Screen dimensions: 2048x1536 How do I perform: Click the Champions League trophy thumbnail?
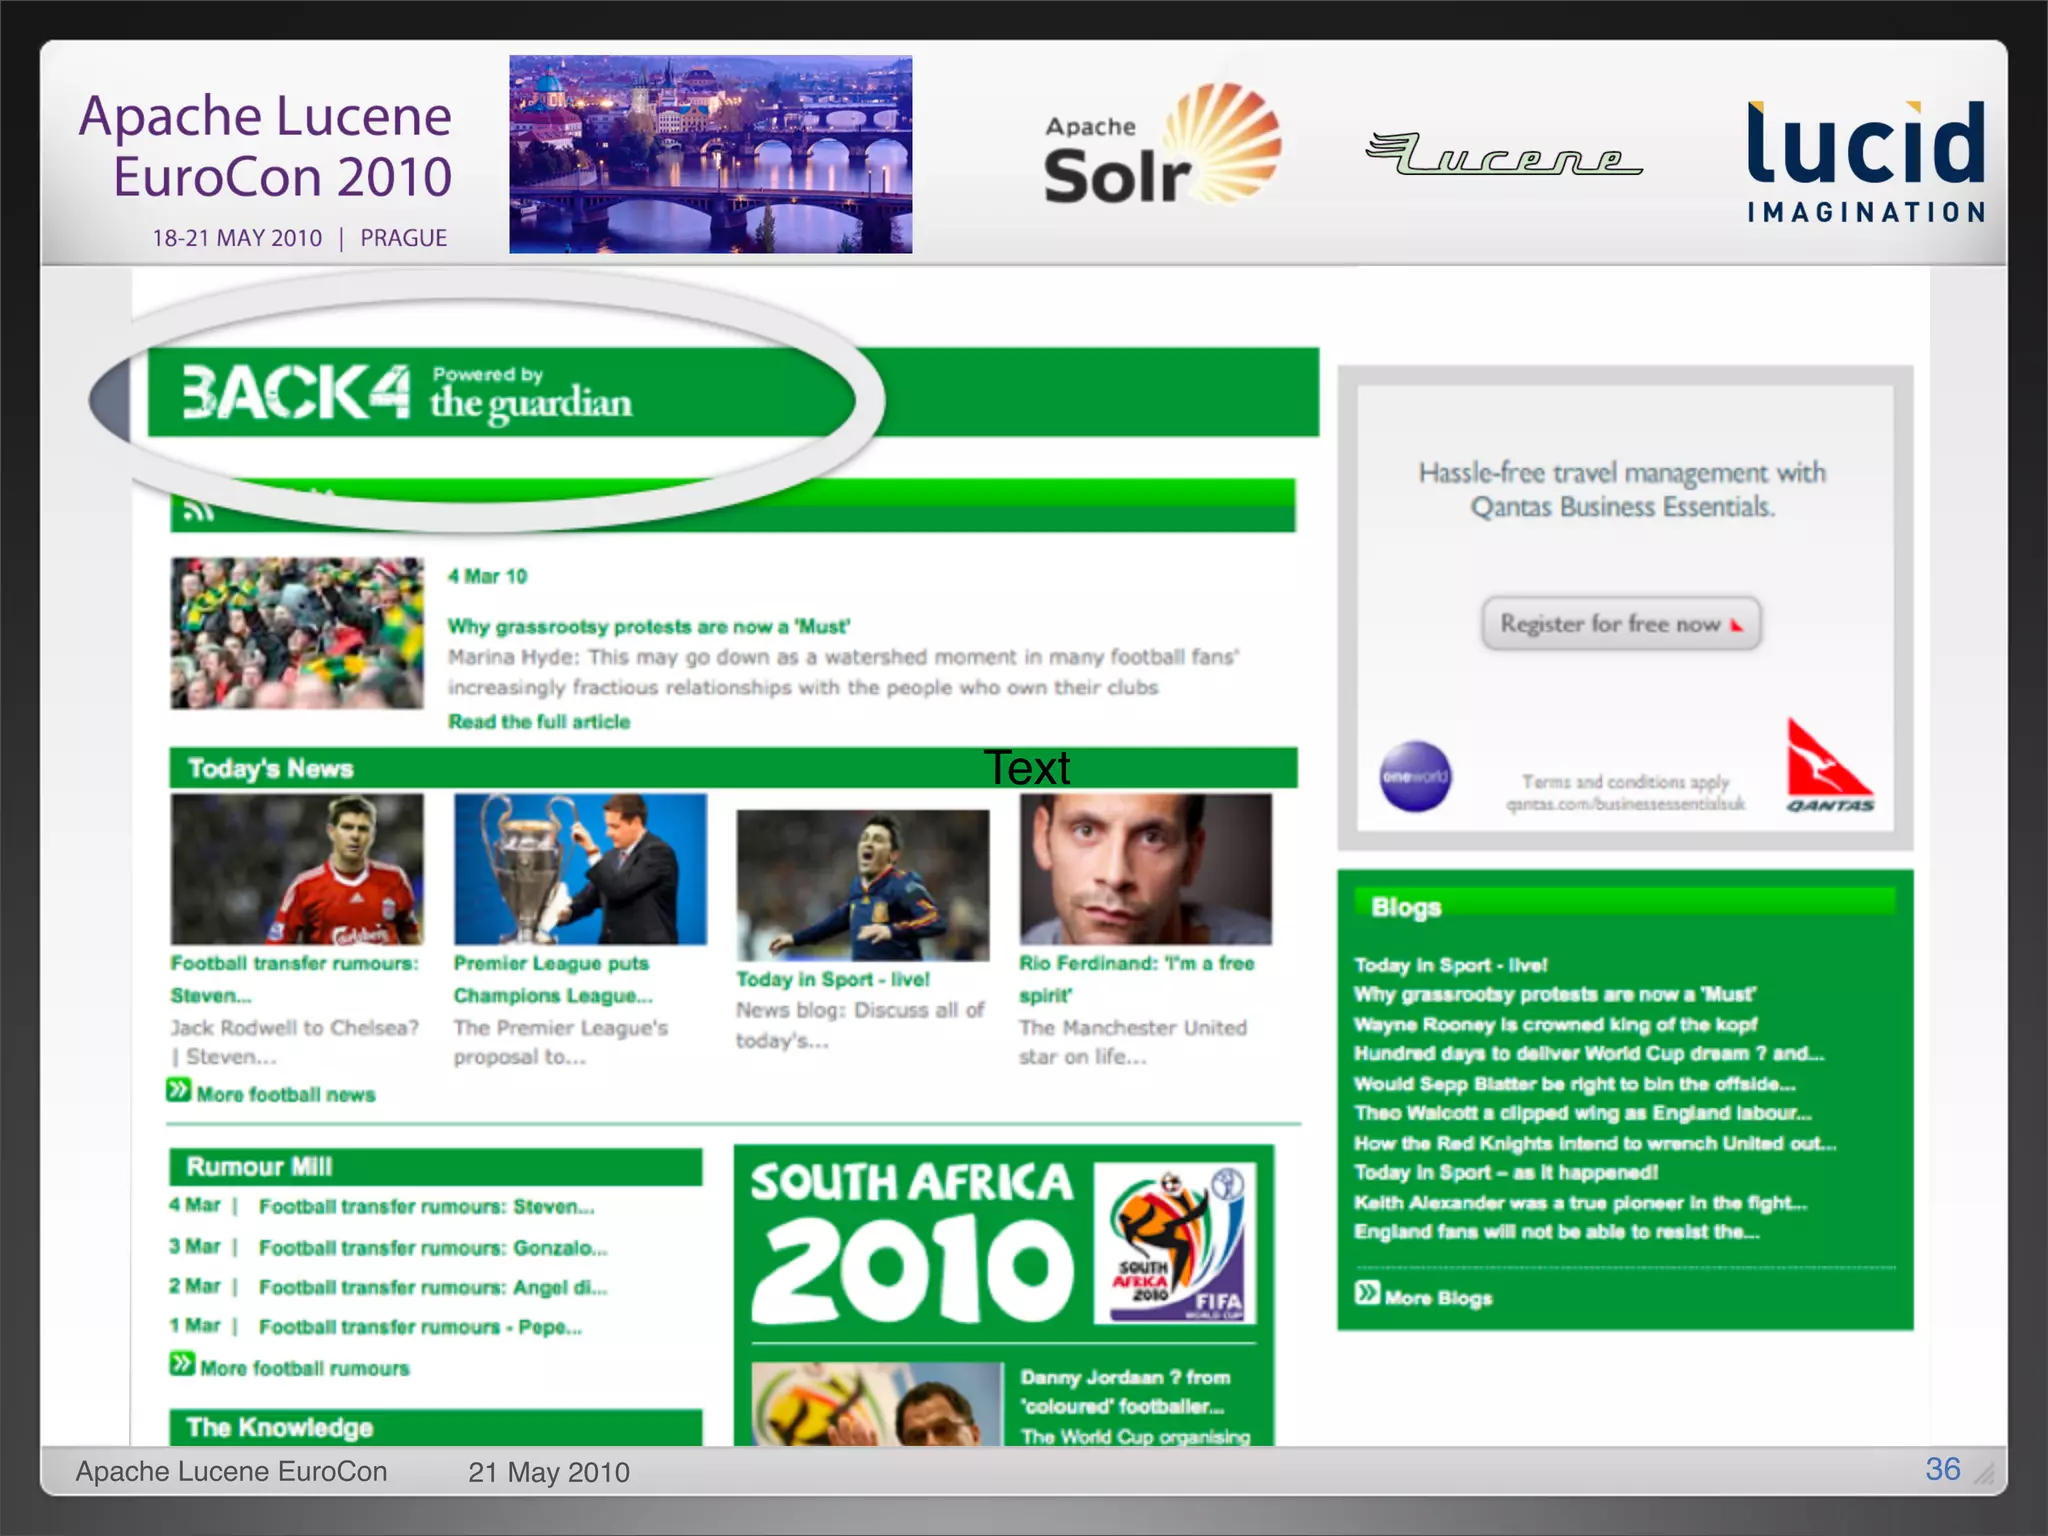point(580,869)
